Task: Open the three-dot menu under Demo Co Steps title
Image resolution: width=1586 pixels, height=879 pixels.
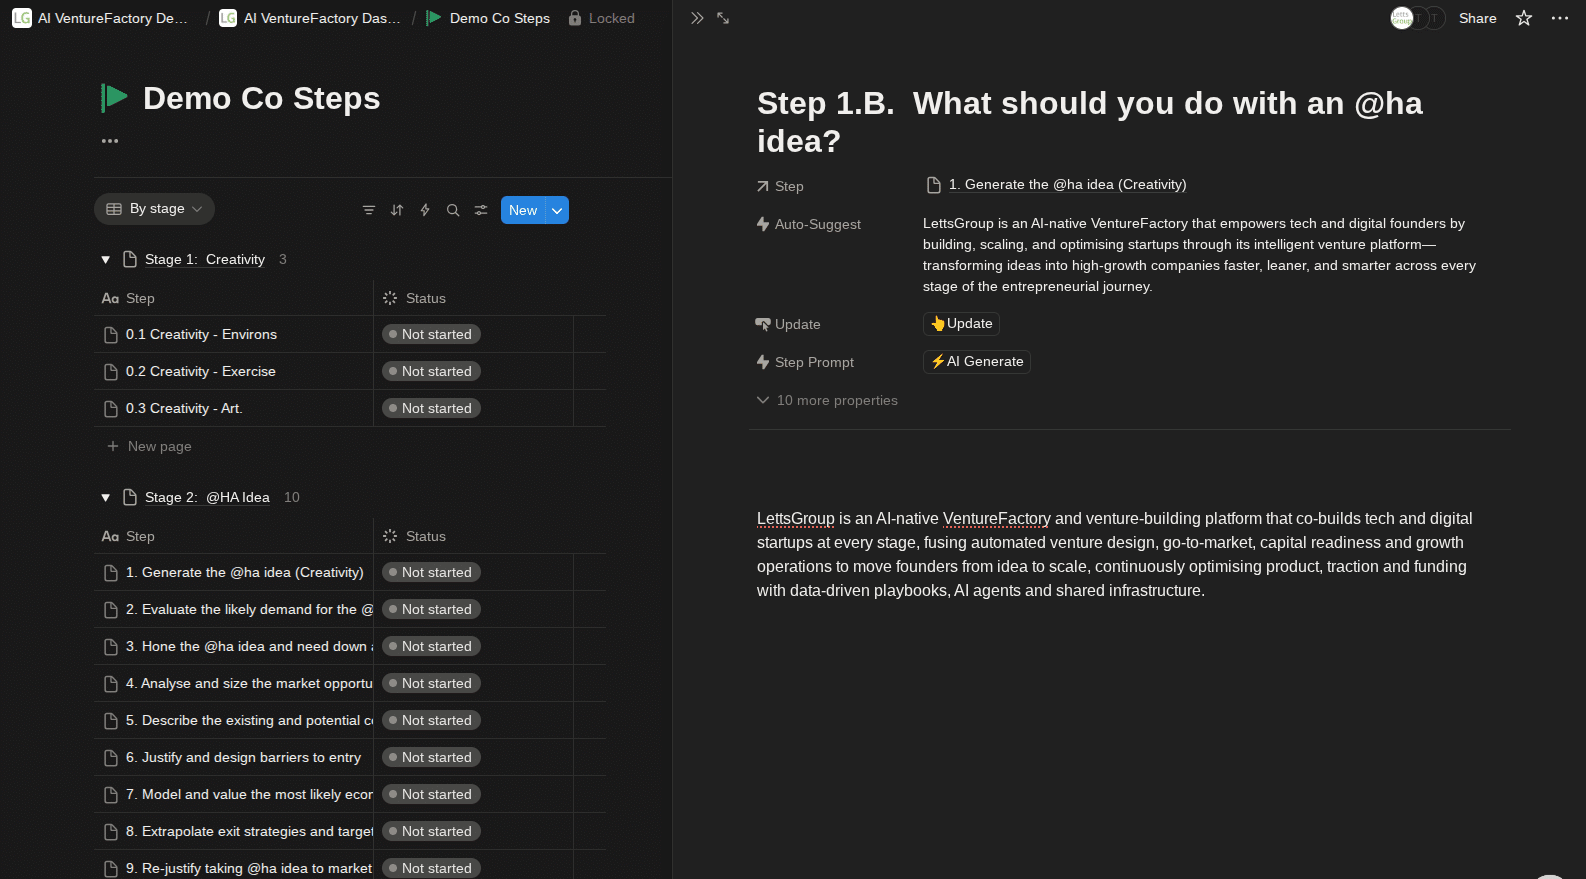Action: click(x=110, y=141)
